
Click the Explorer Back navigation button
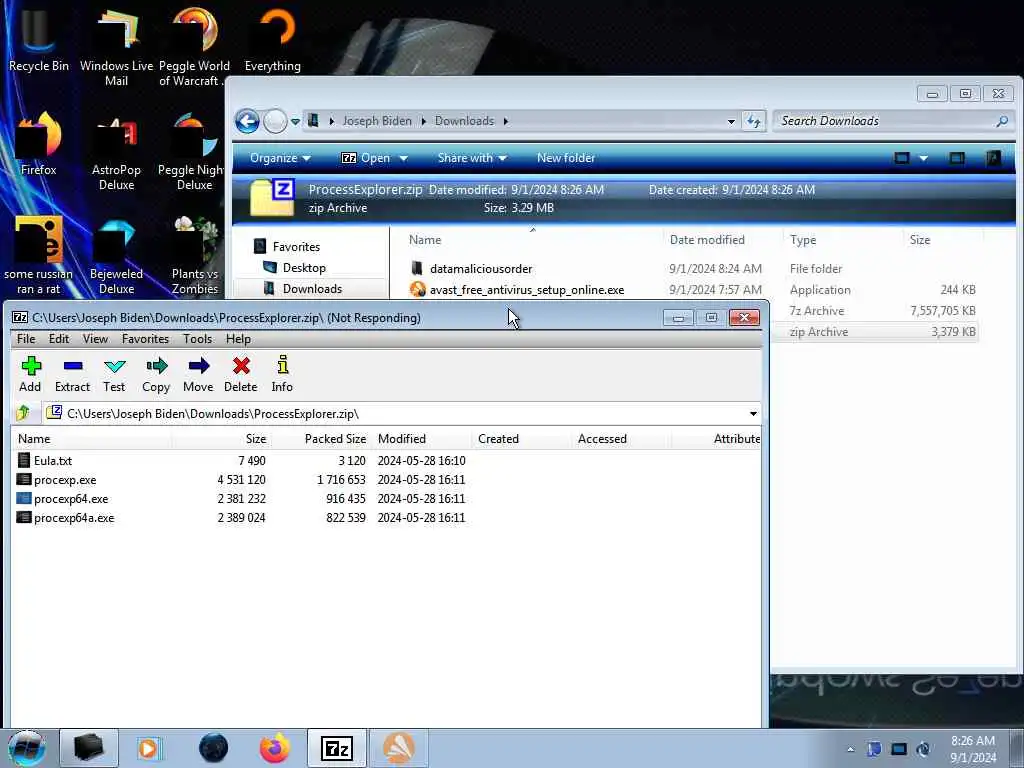click(x=248, y=121)
